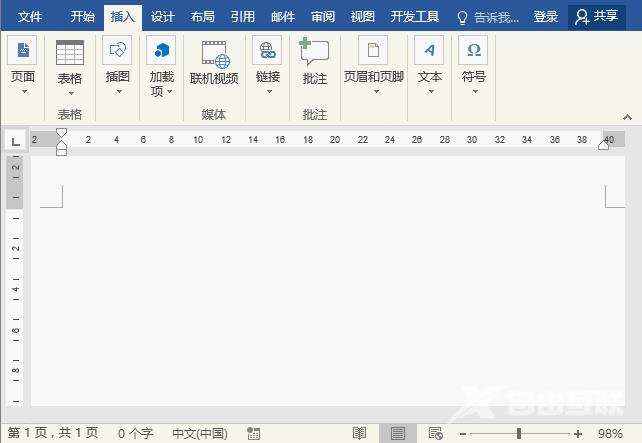Expand the 文本 (Text) dropdown
The width and height of the screenshot is (642, 443).
point(430,92)
